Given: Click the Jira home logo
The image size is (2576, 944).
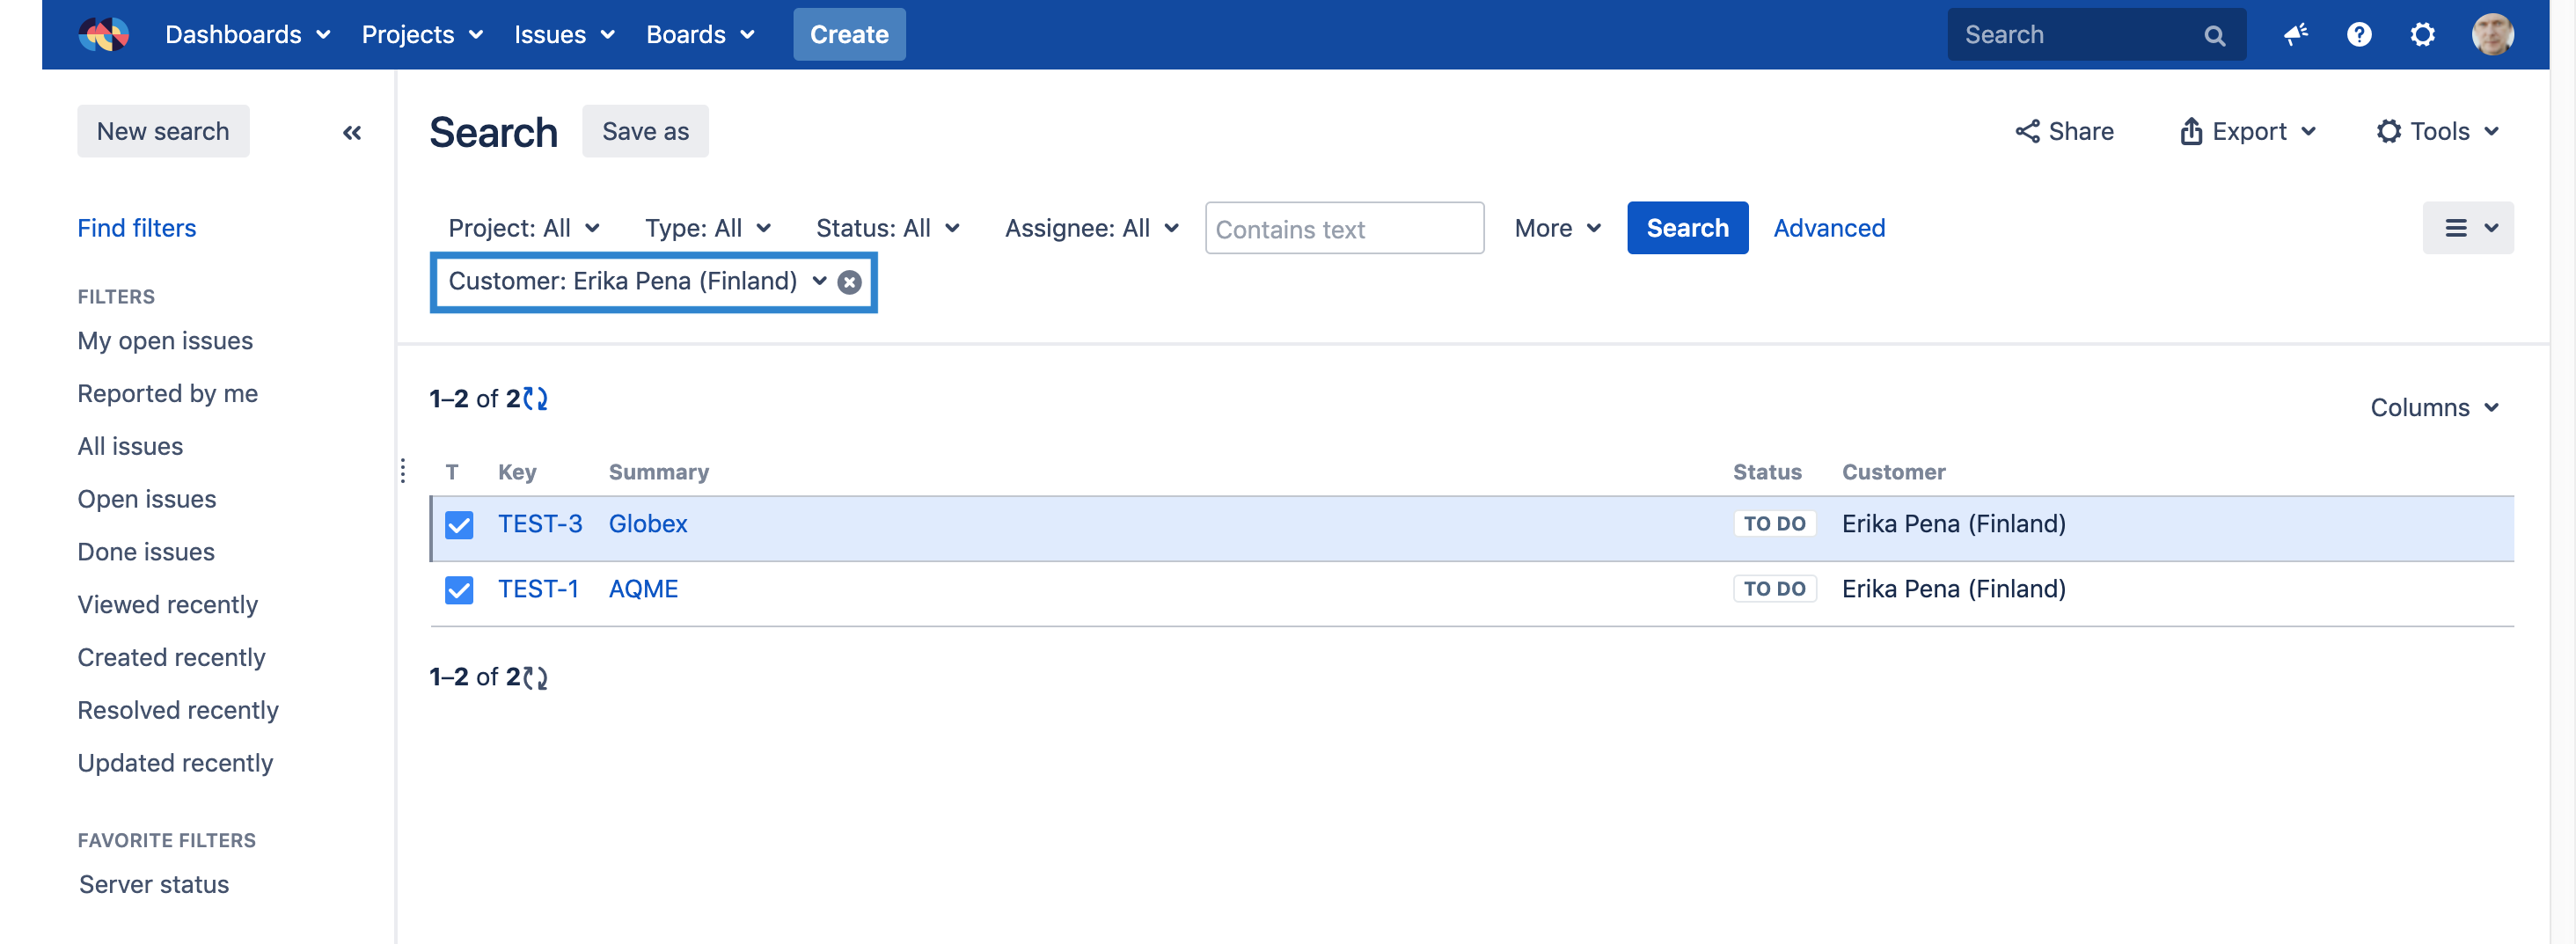Looking at the screenshot, I should [x=104, y=35].
